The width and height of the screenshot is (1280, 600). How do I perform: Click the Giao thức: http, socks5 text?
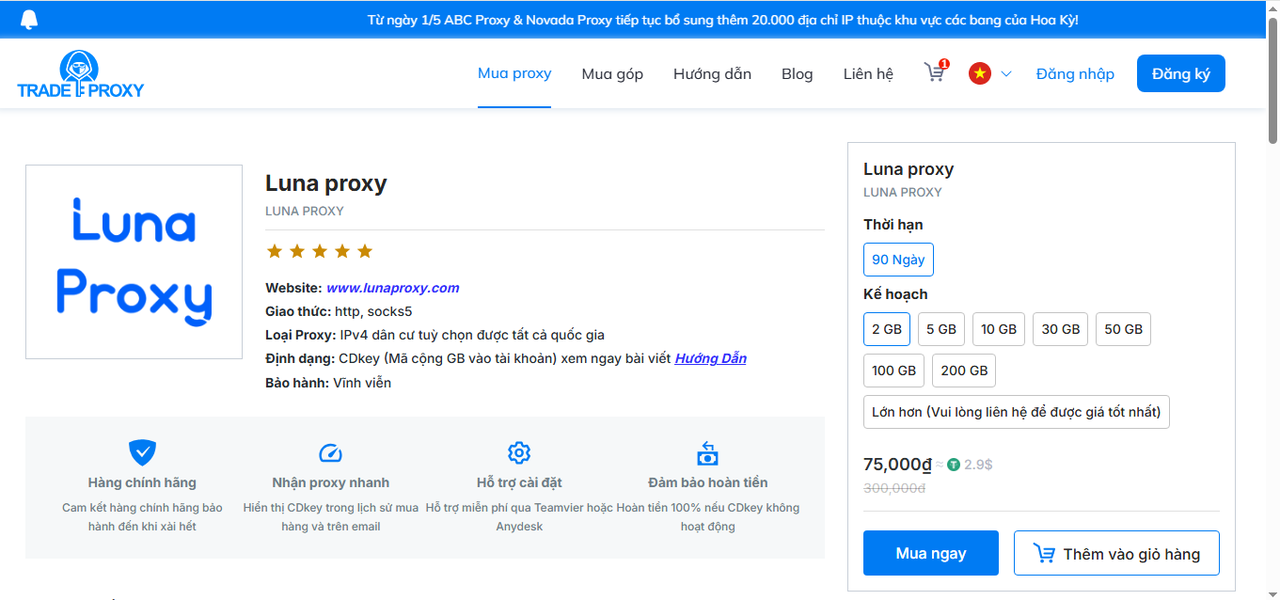tap(339, 311)
